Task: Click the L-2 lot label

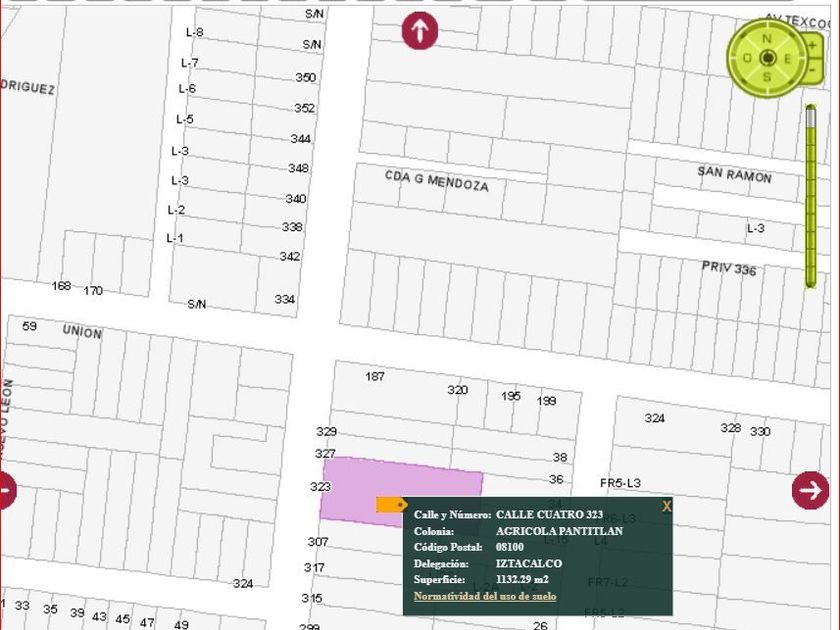Action: click(x=176, y=209)
